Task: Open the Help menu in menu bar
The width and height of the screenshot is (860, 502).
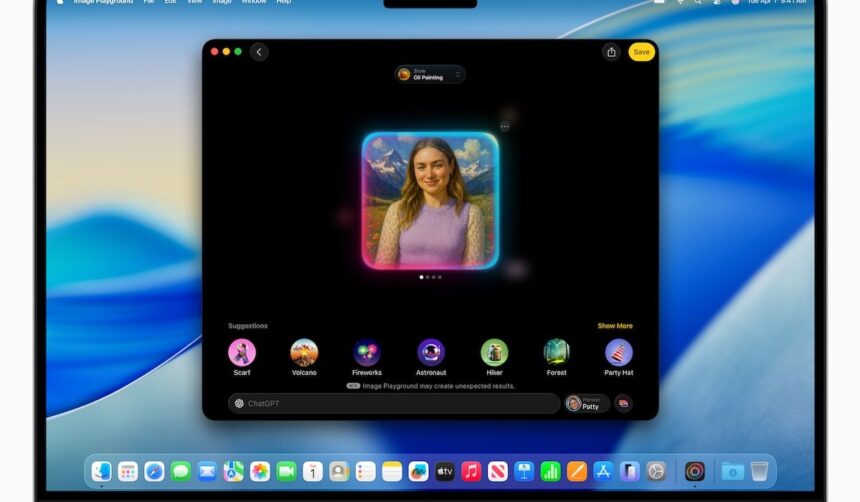Action: point(284,2)
